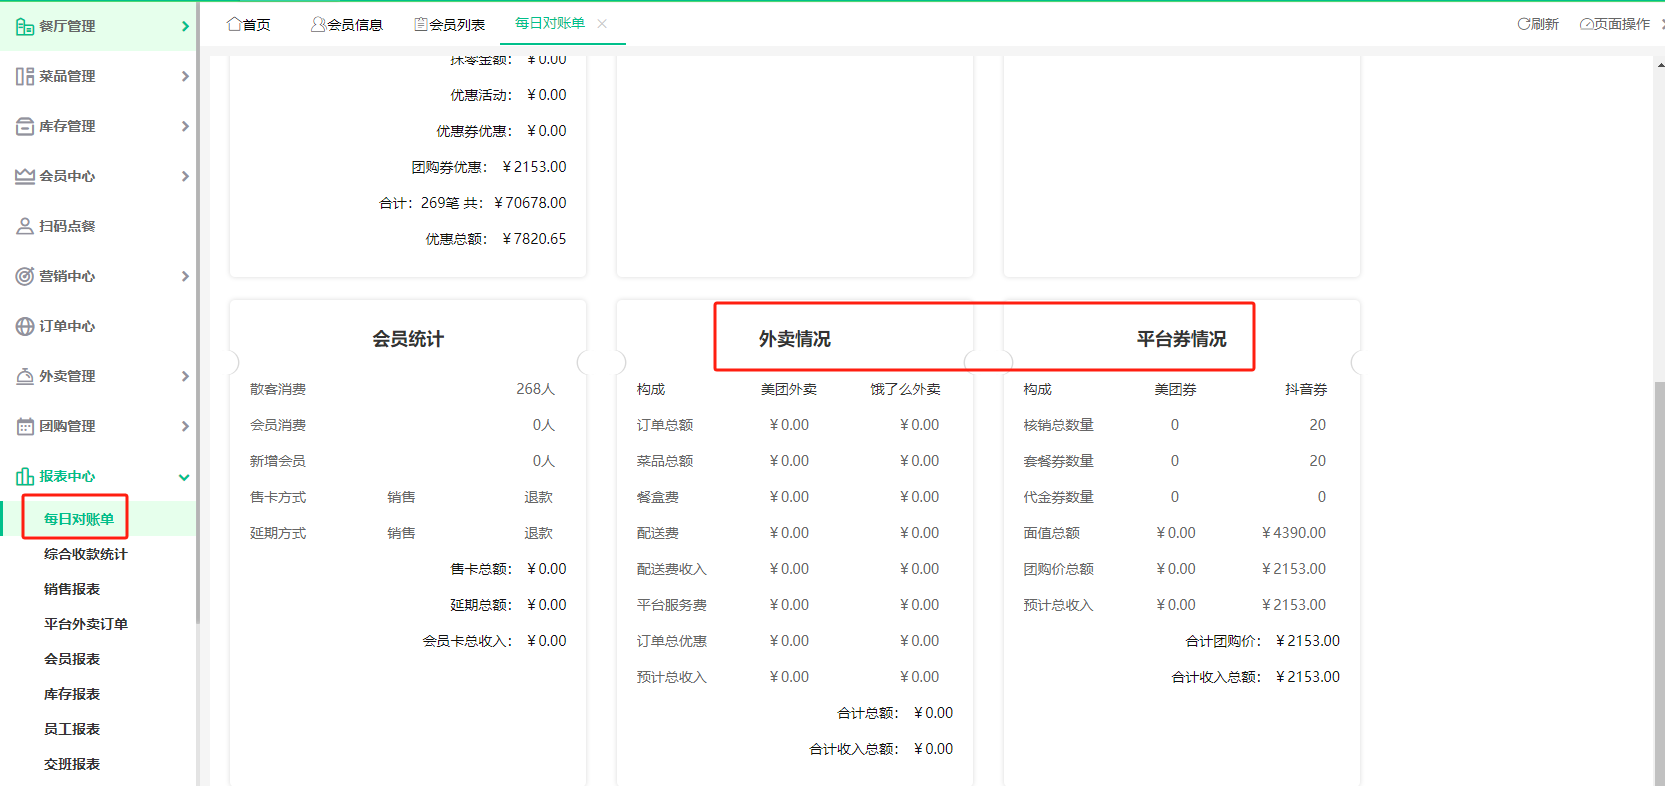Click the 外卖情况 card heading

(795, 339)
